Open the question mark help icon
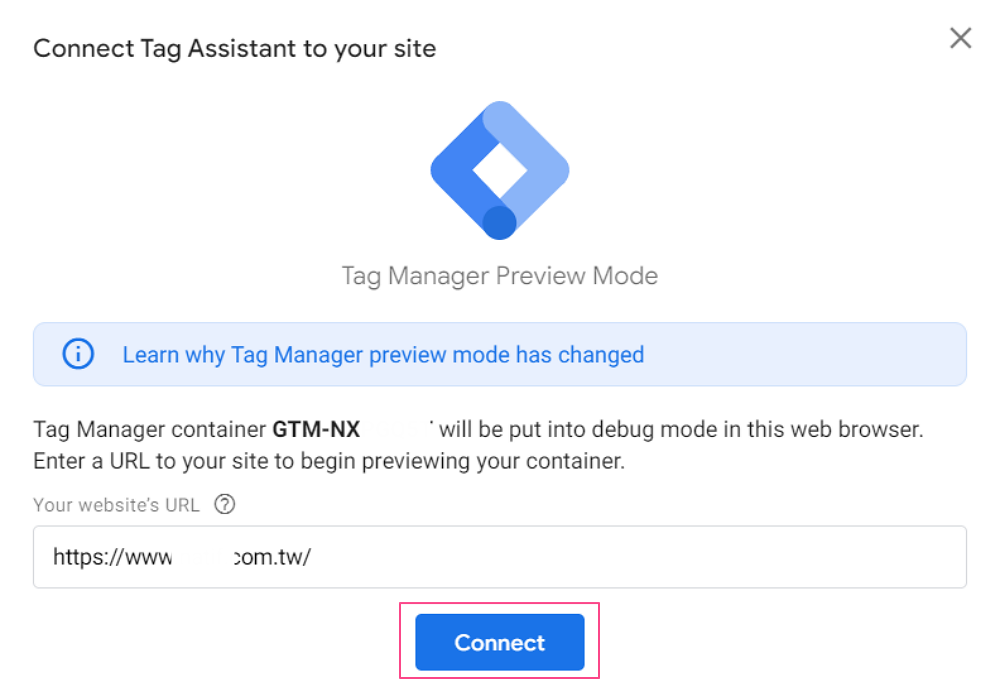This screenshot has width=1000, height=682. (224, 504)
